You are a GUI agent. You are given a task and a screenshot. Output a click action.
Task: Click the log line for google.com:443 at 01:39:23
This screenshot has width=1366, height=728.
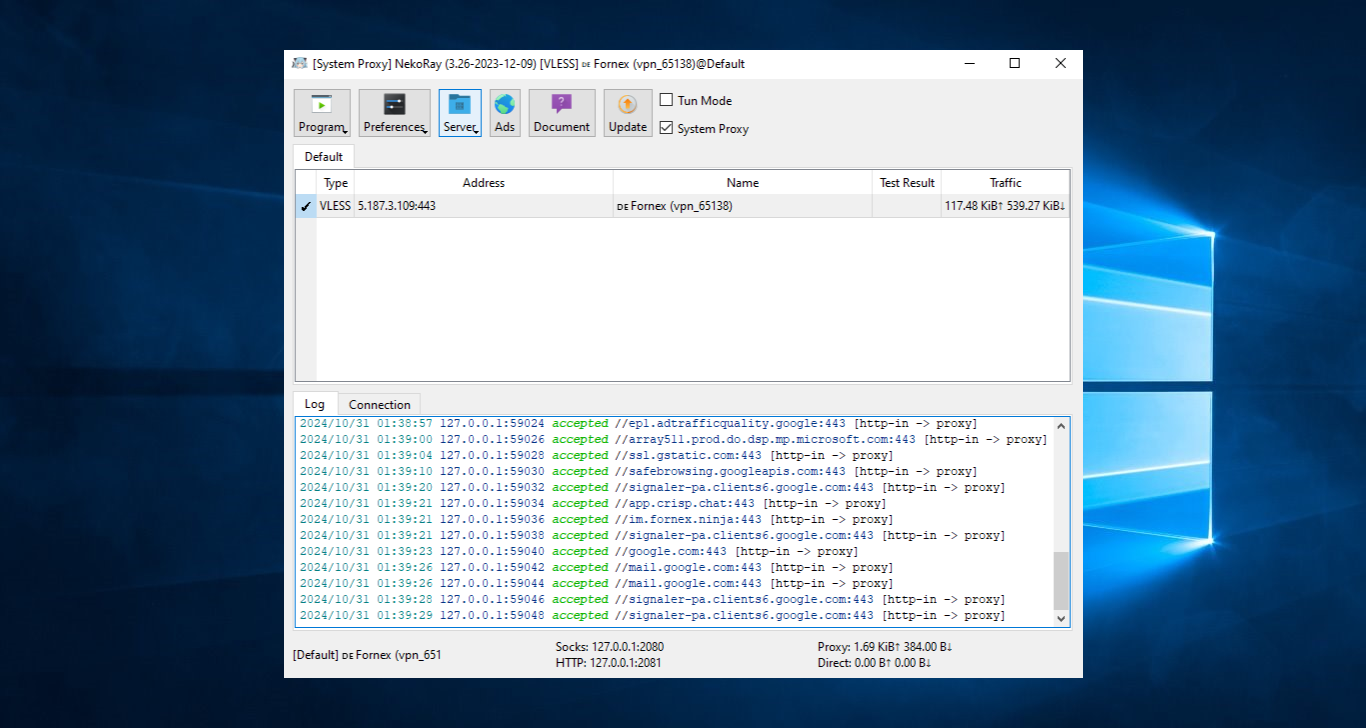(x=578, y=551)
